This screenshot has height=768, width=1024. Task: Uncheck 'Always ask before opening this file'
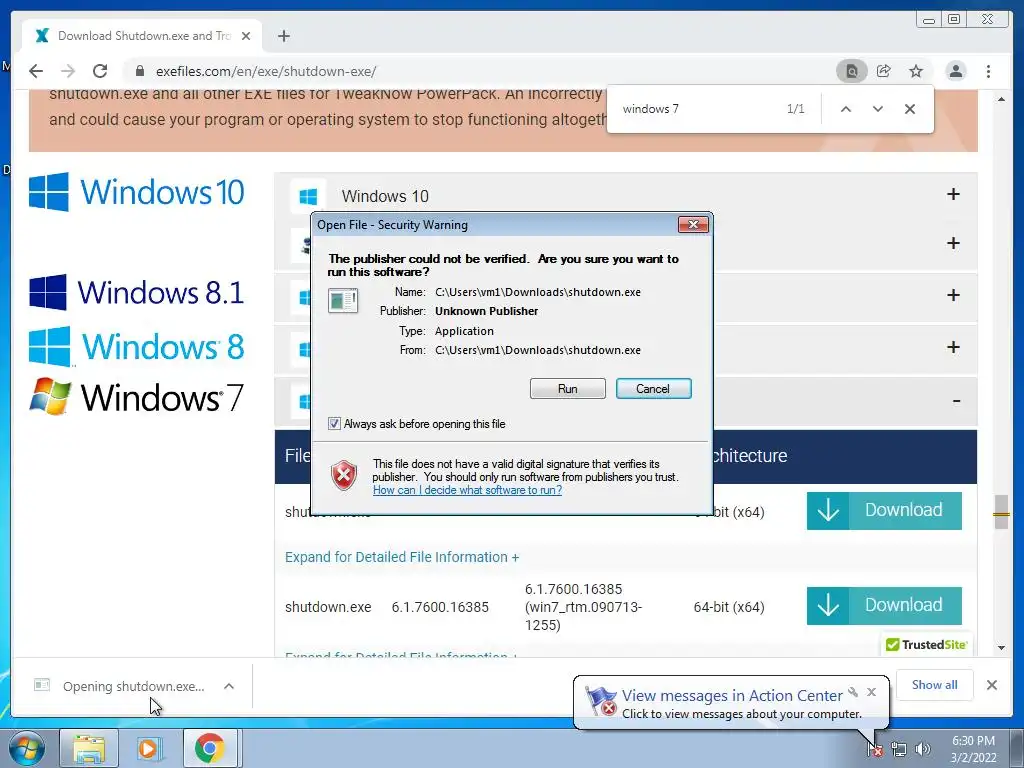[334, 424]
